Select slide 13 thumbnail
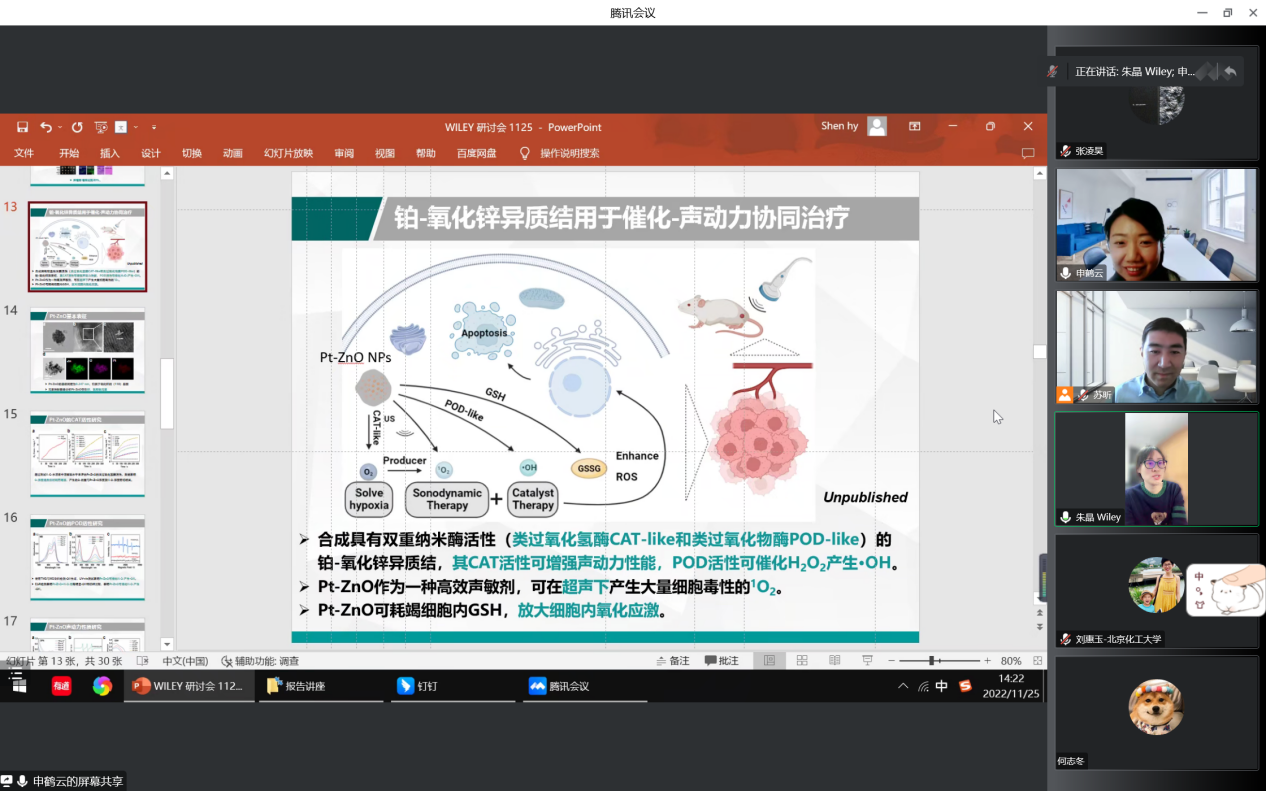Viewport: 1266px width, 791px height. (x=88, y=247)
